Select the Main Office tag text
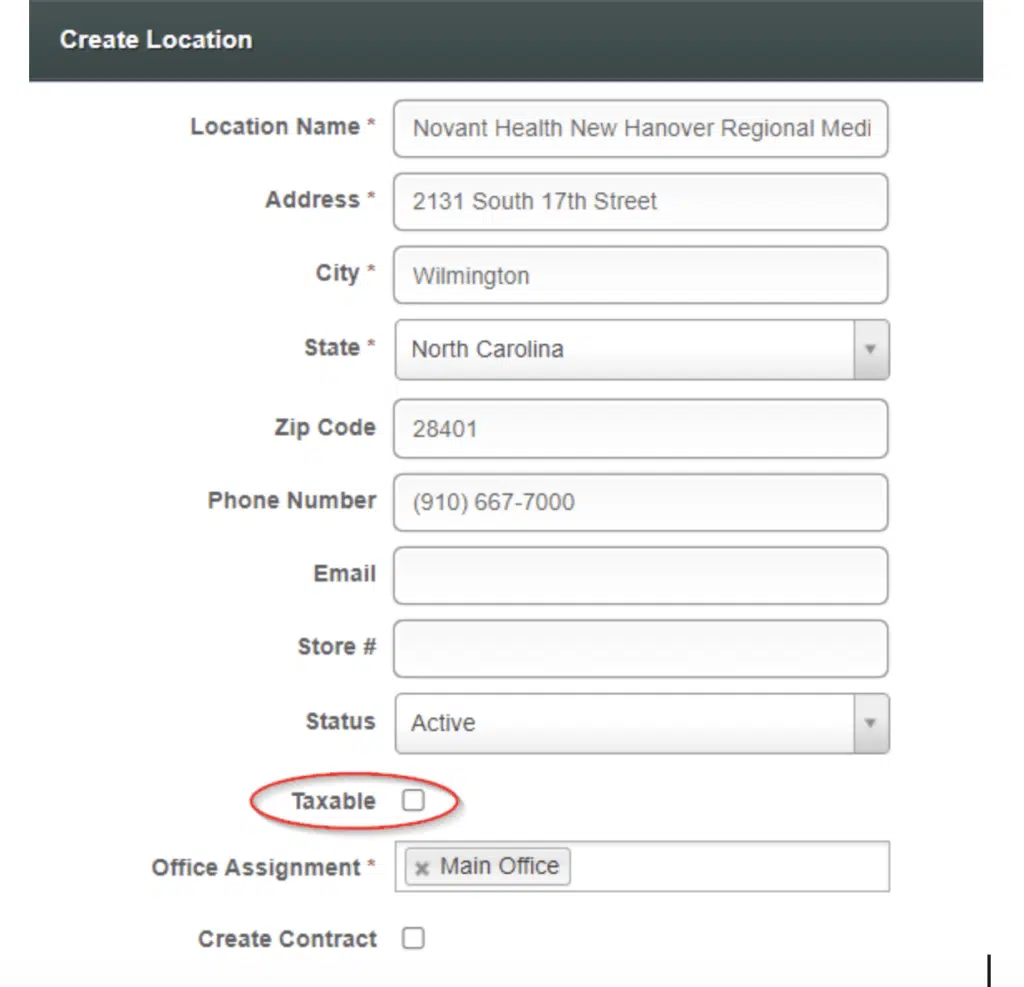This screenshot has width=1024, height=987. (x=499, y=866)
